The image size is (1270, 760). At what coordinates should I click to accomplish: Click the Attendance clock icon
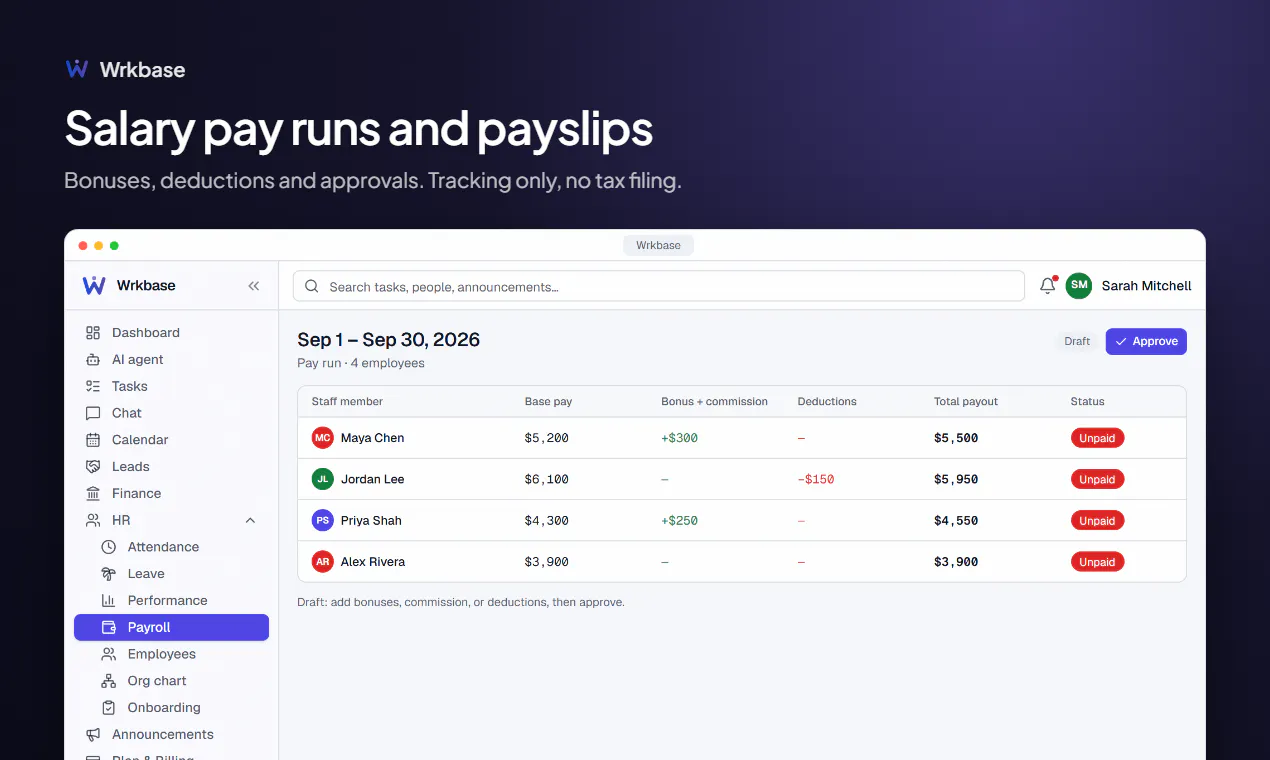tap(109, 547)
